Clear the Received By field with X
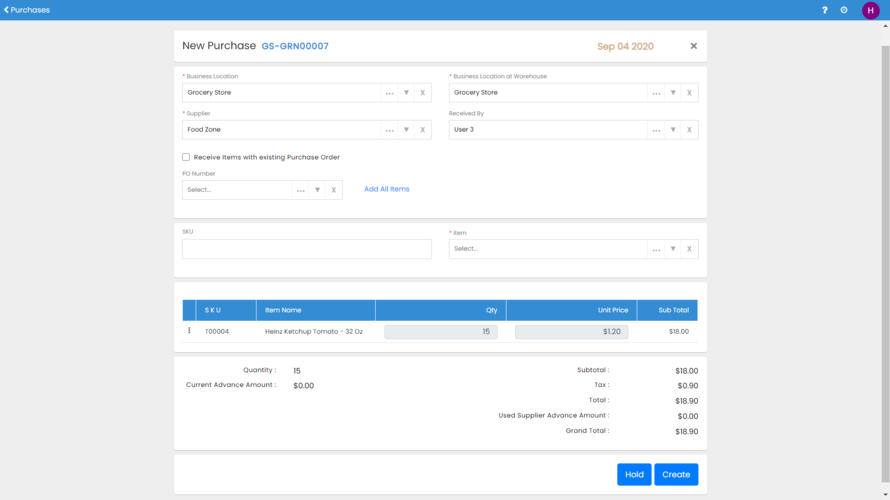 click(689, 130)
